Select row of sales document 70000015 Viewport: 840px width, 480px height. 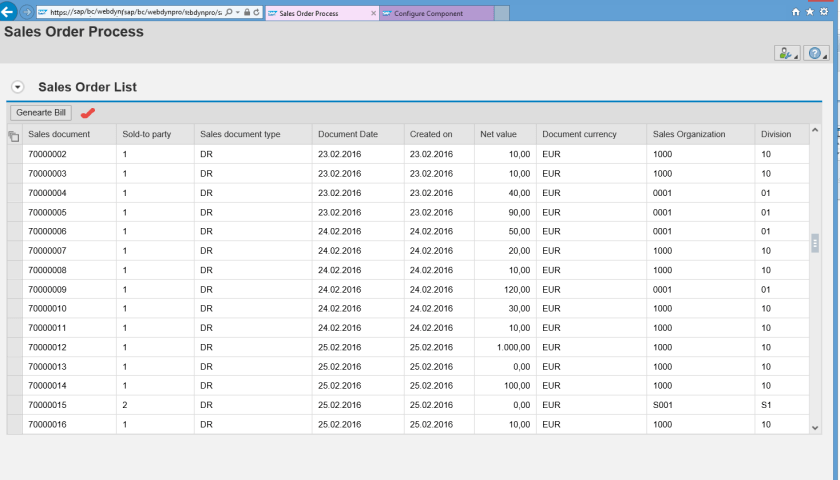pos(14,405)
